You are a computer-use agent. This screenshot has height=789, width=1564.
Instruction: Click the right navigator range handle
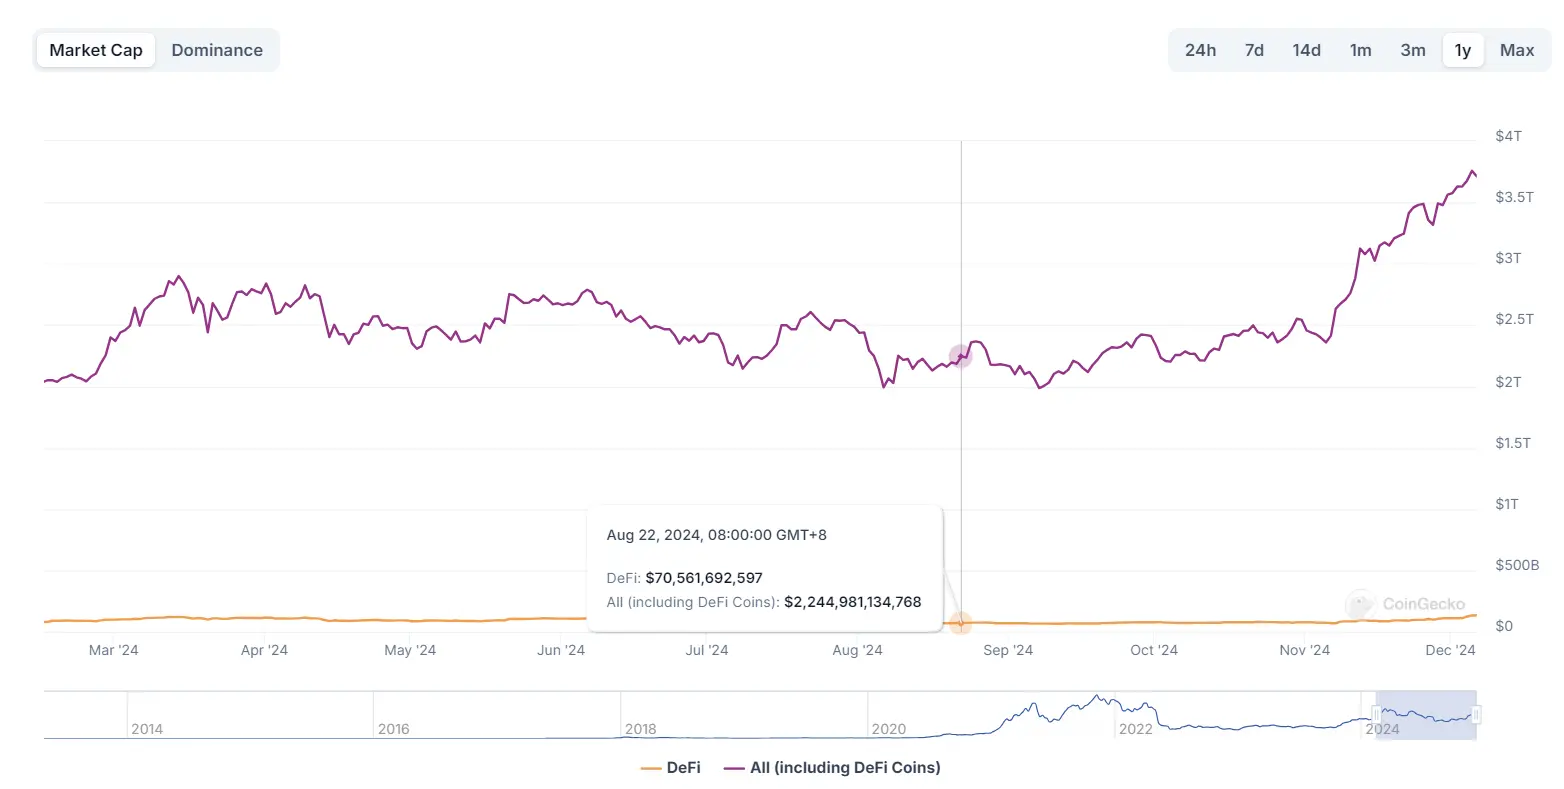tap(1476, 714)
